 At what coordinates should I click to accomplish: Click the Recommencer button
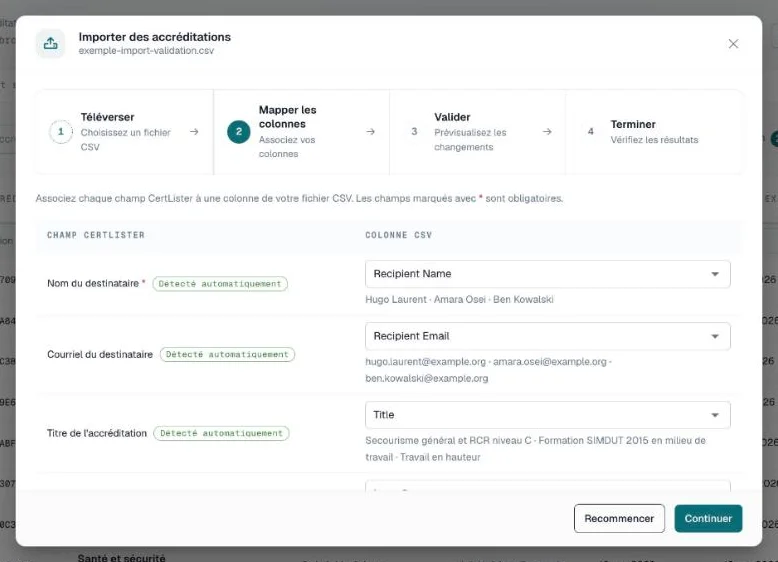pyautogui.click(x=619, y=518)
